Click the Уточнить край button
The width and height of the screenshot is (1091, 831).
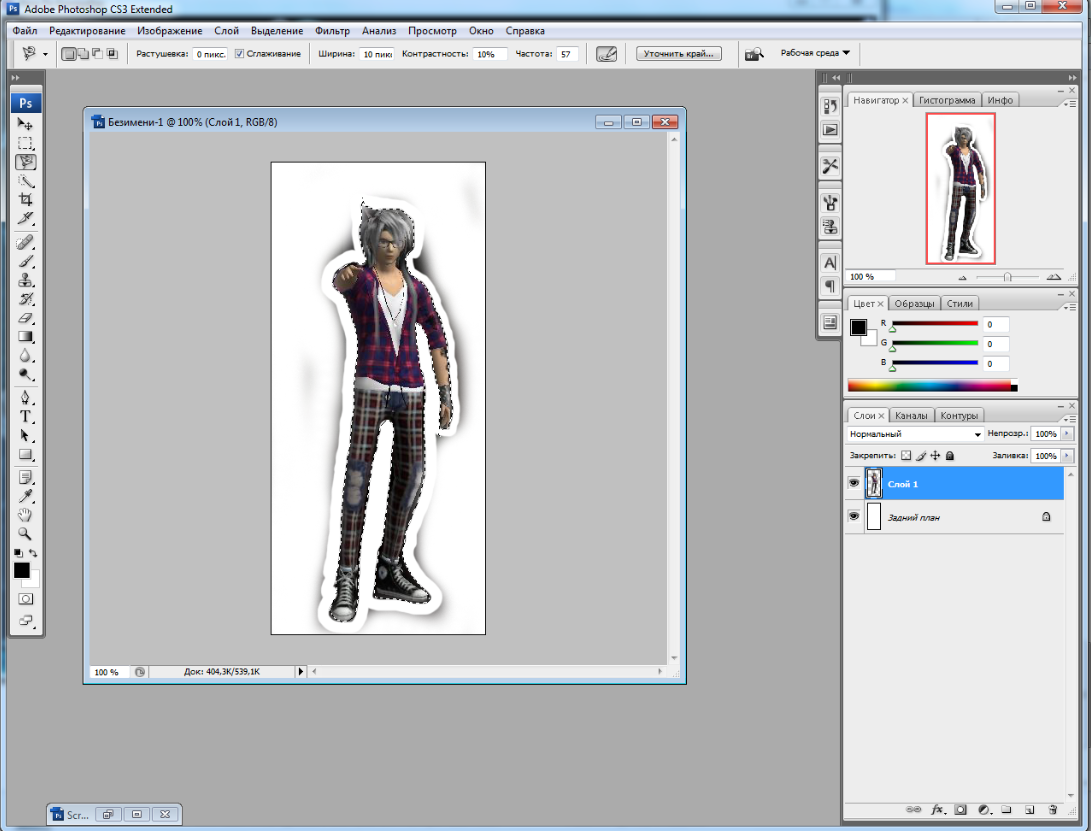[678, 54]
